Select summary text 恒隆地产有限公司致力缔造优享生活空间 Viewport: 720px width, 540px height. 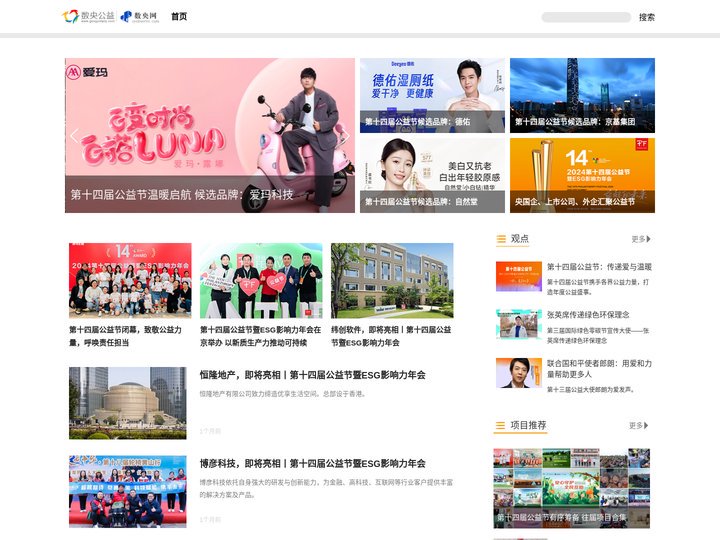click(282, 394)
